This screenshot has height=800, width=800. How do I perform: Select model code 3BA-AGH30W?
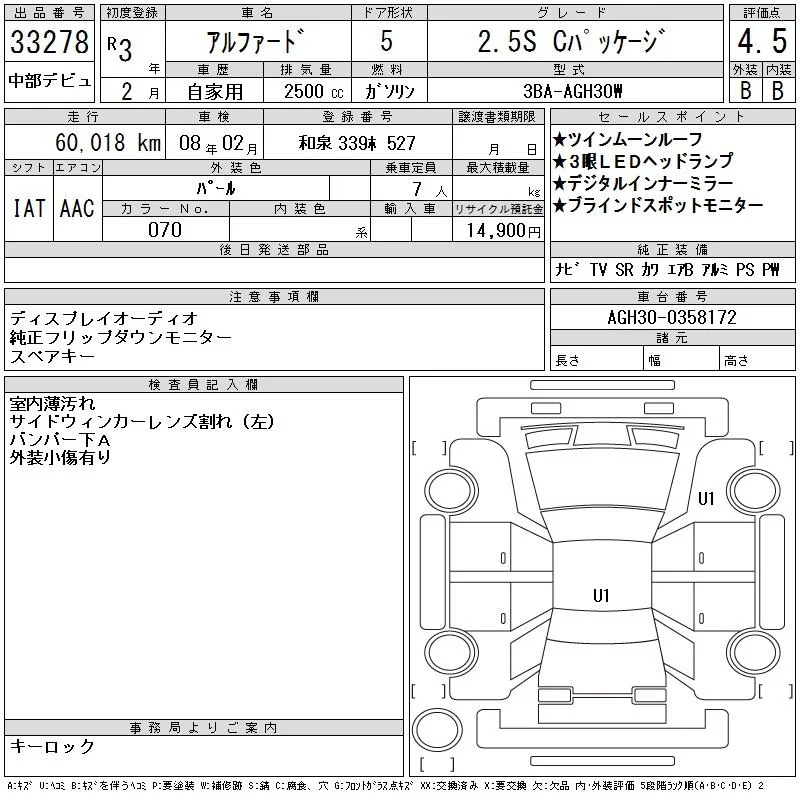tap(573, 91)
